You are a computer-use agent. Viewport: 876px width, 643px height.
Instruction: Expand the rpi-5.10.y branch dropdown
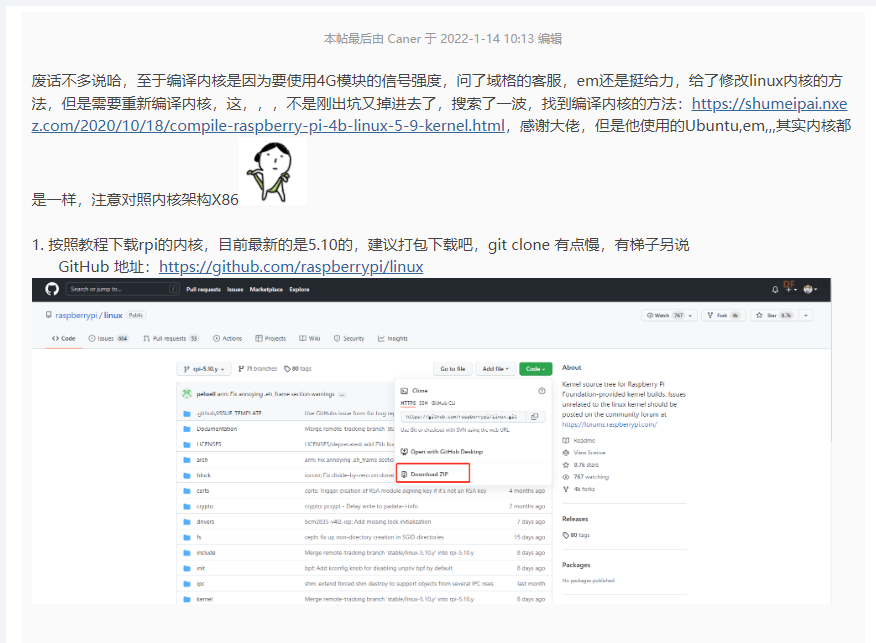(x=204, y=369)
